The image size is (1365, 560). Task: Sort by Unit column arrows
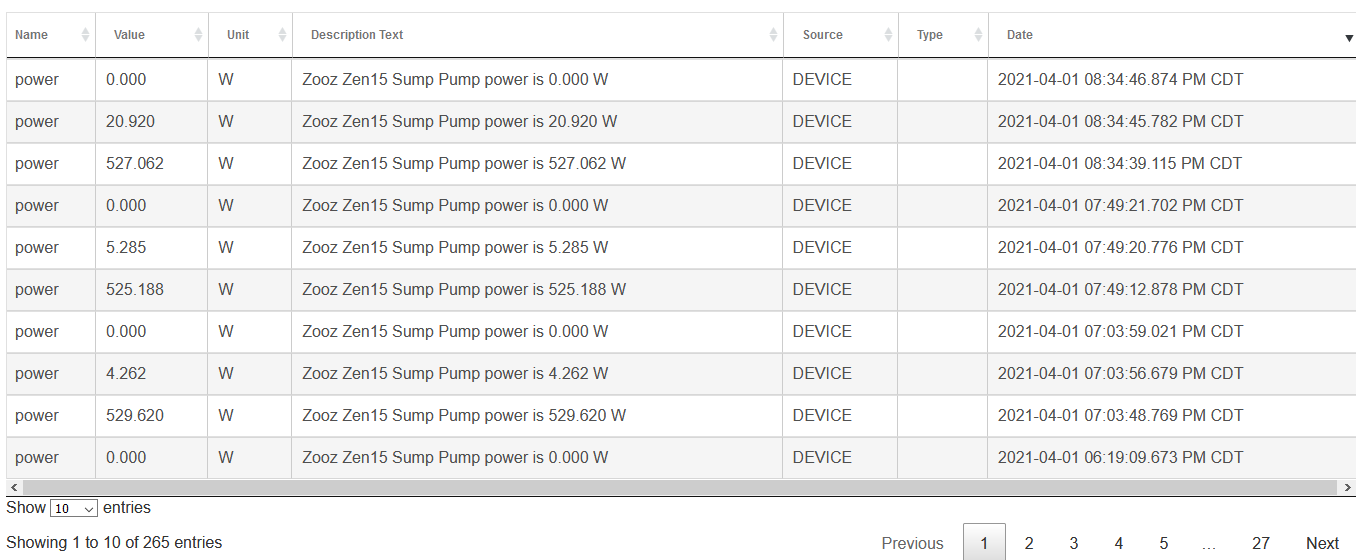coord(282,35)
